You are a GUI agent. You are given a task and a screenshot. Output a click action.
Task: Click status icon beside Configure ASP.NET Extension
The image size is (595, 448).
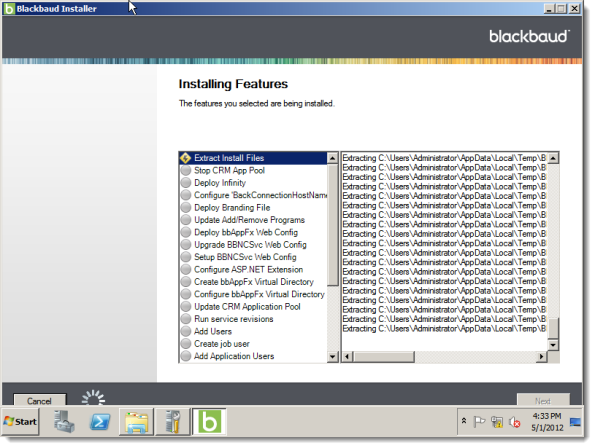[x=186, y=269]
